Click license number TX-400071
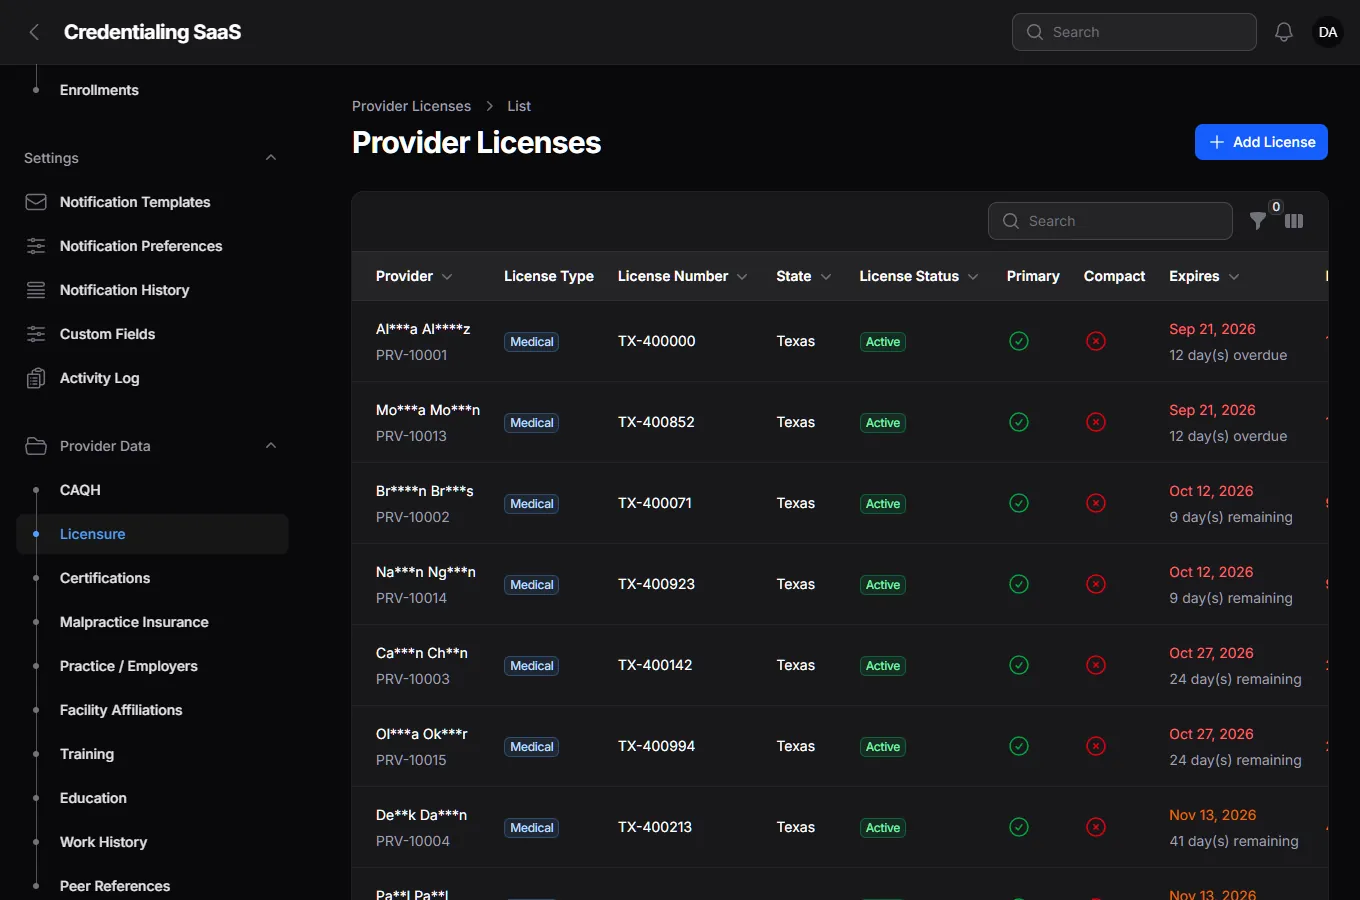Viewport: 1360px width, 900px height. pyautogui.click(x=655, y=503)
